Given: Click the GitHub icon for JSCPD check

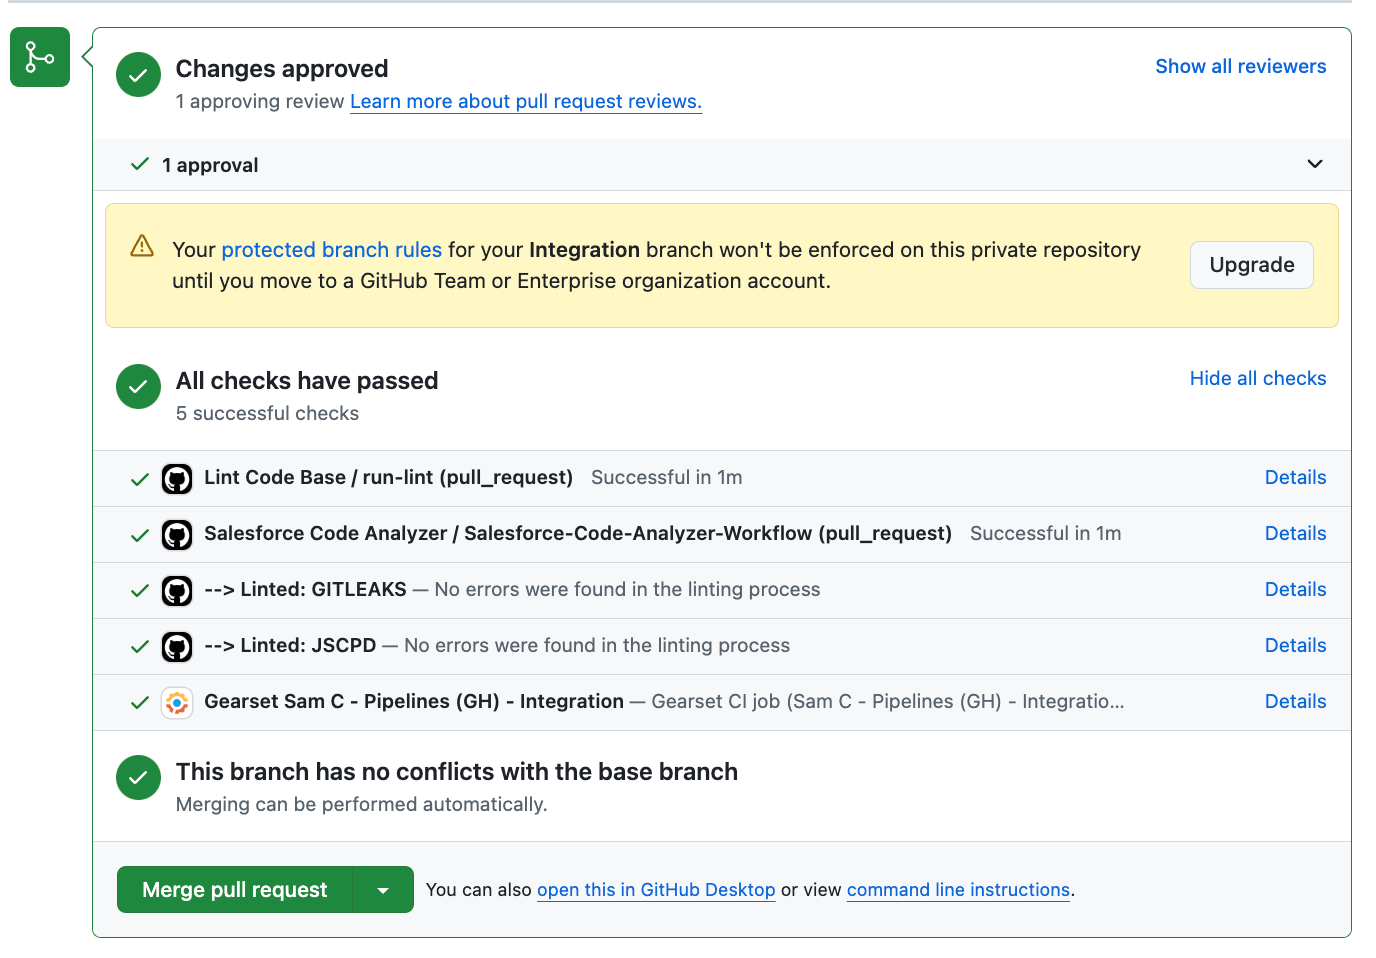Looking at the screenshot, I should (177, 647).
